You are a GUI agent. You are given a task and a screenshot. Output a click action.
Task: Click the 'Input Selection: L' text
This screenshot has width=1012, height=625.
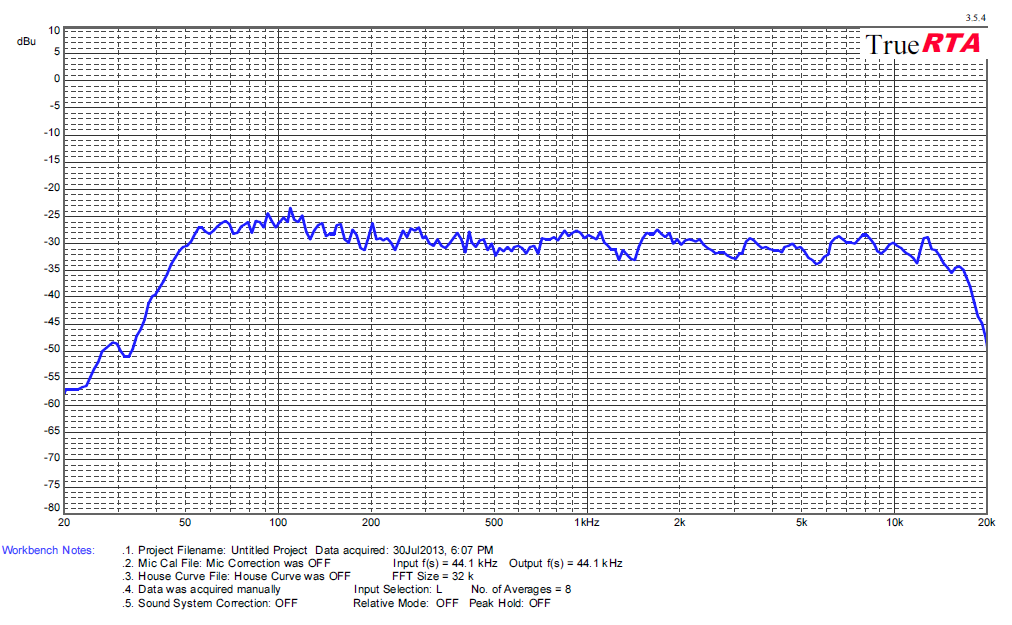click(398, 589)
